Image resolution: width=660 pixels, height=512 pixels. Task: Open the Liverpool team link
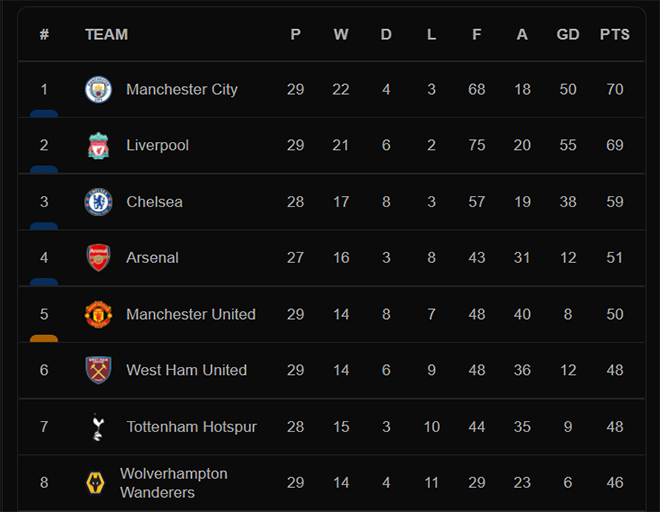[x=157, y=145]
